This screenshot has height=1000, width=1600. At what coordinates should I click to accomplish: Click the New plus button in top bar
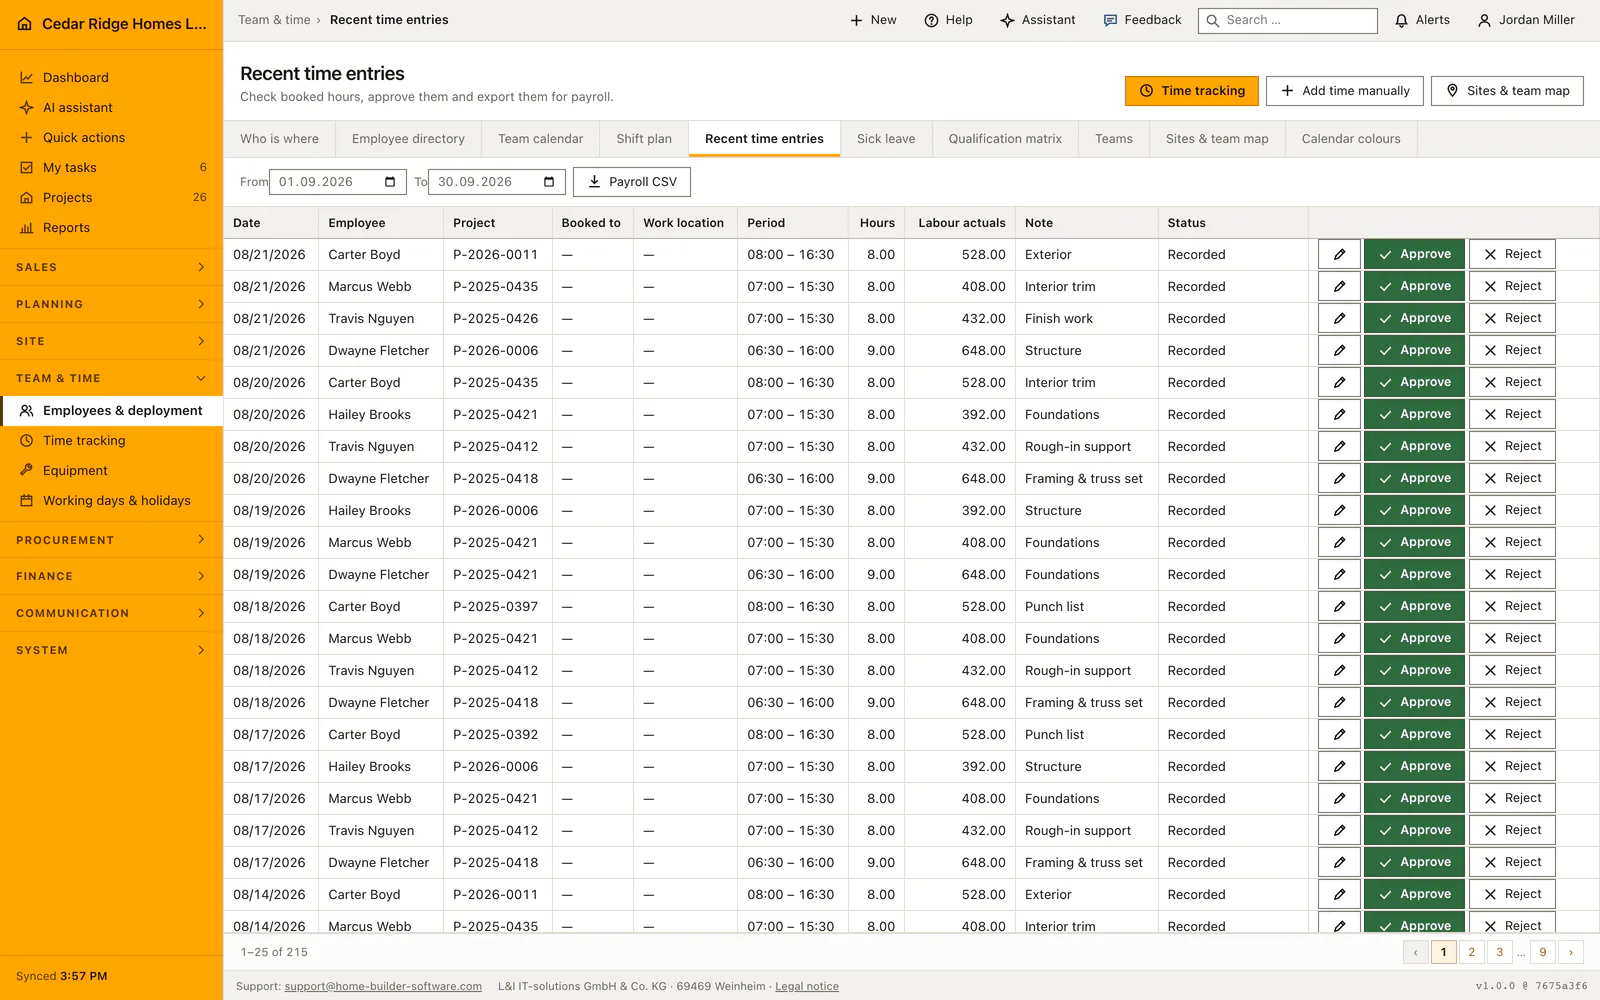(x=873, y=20)
